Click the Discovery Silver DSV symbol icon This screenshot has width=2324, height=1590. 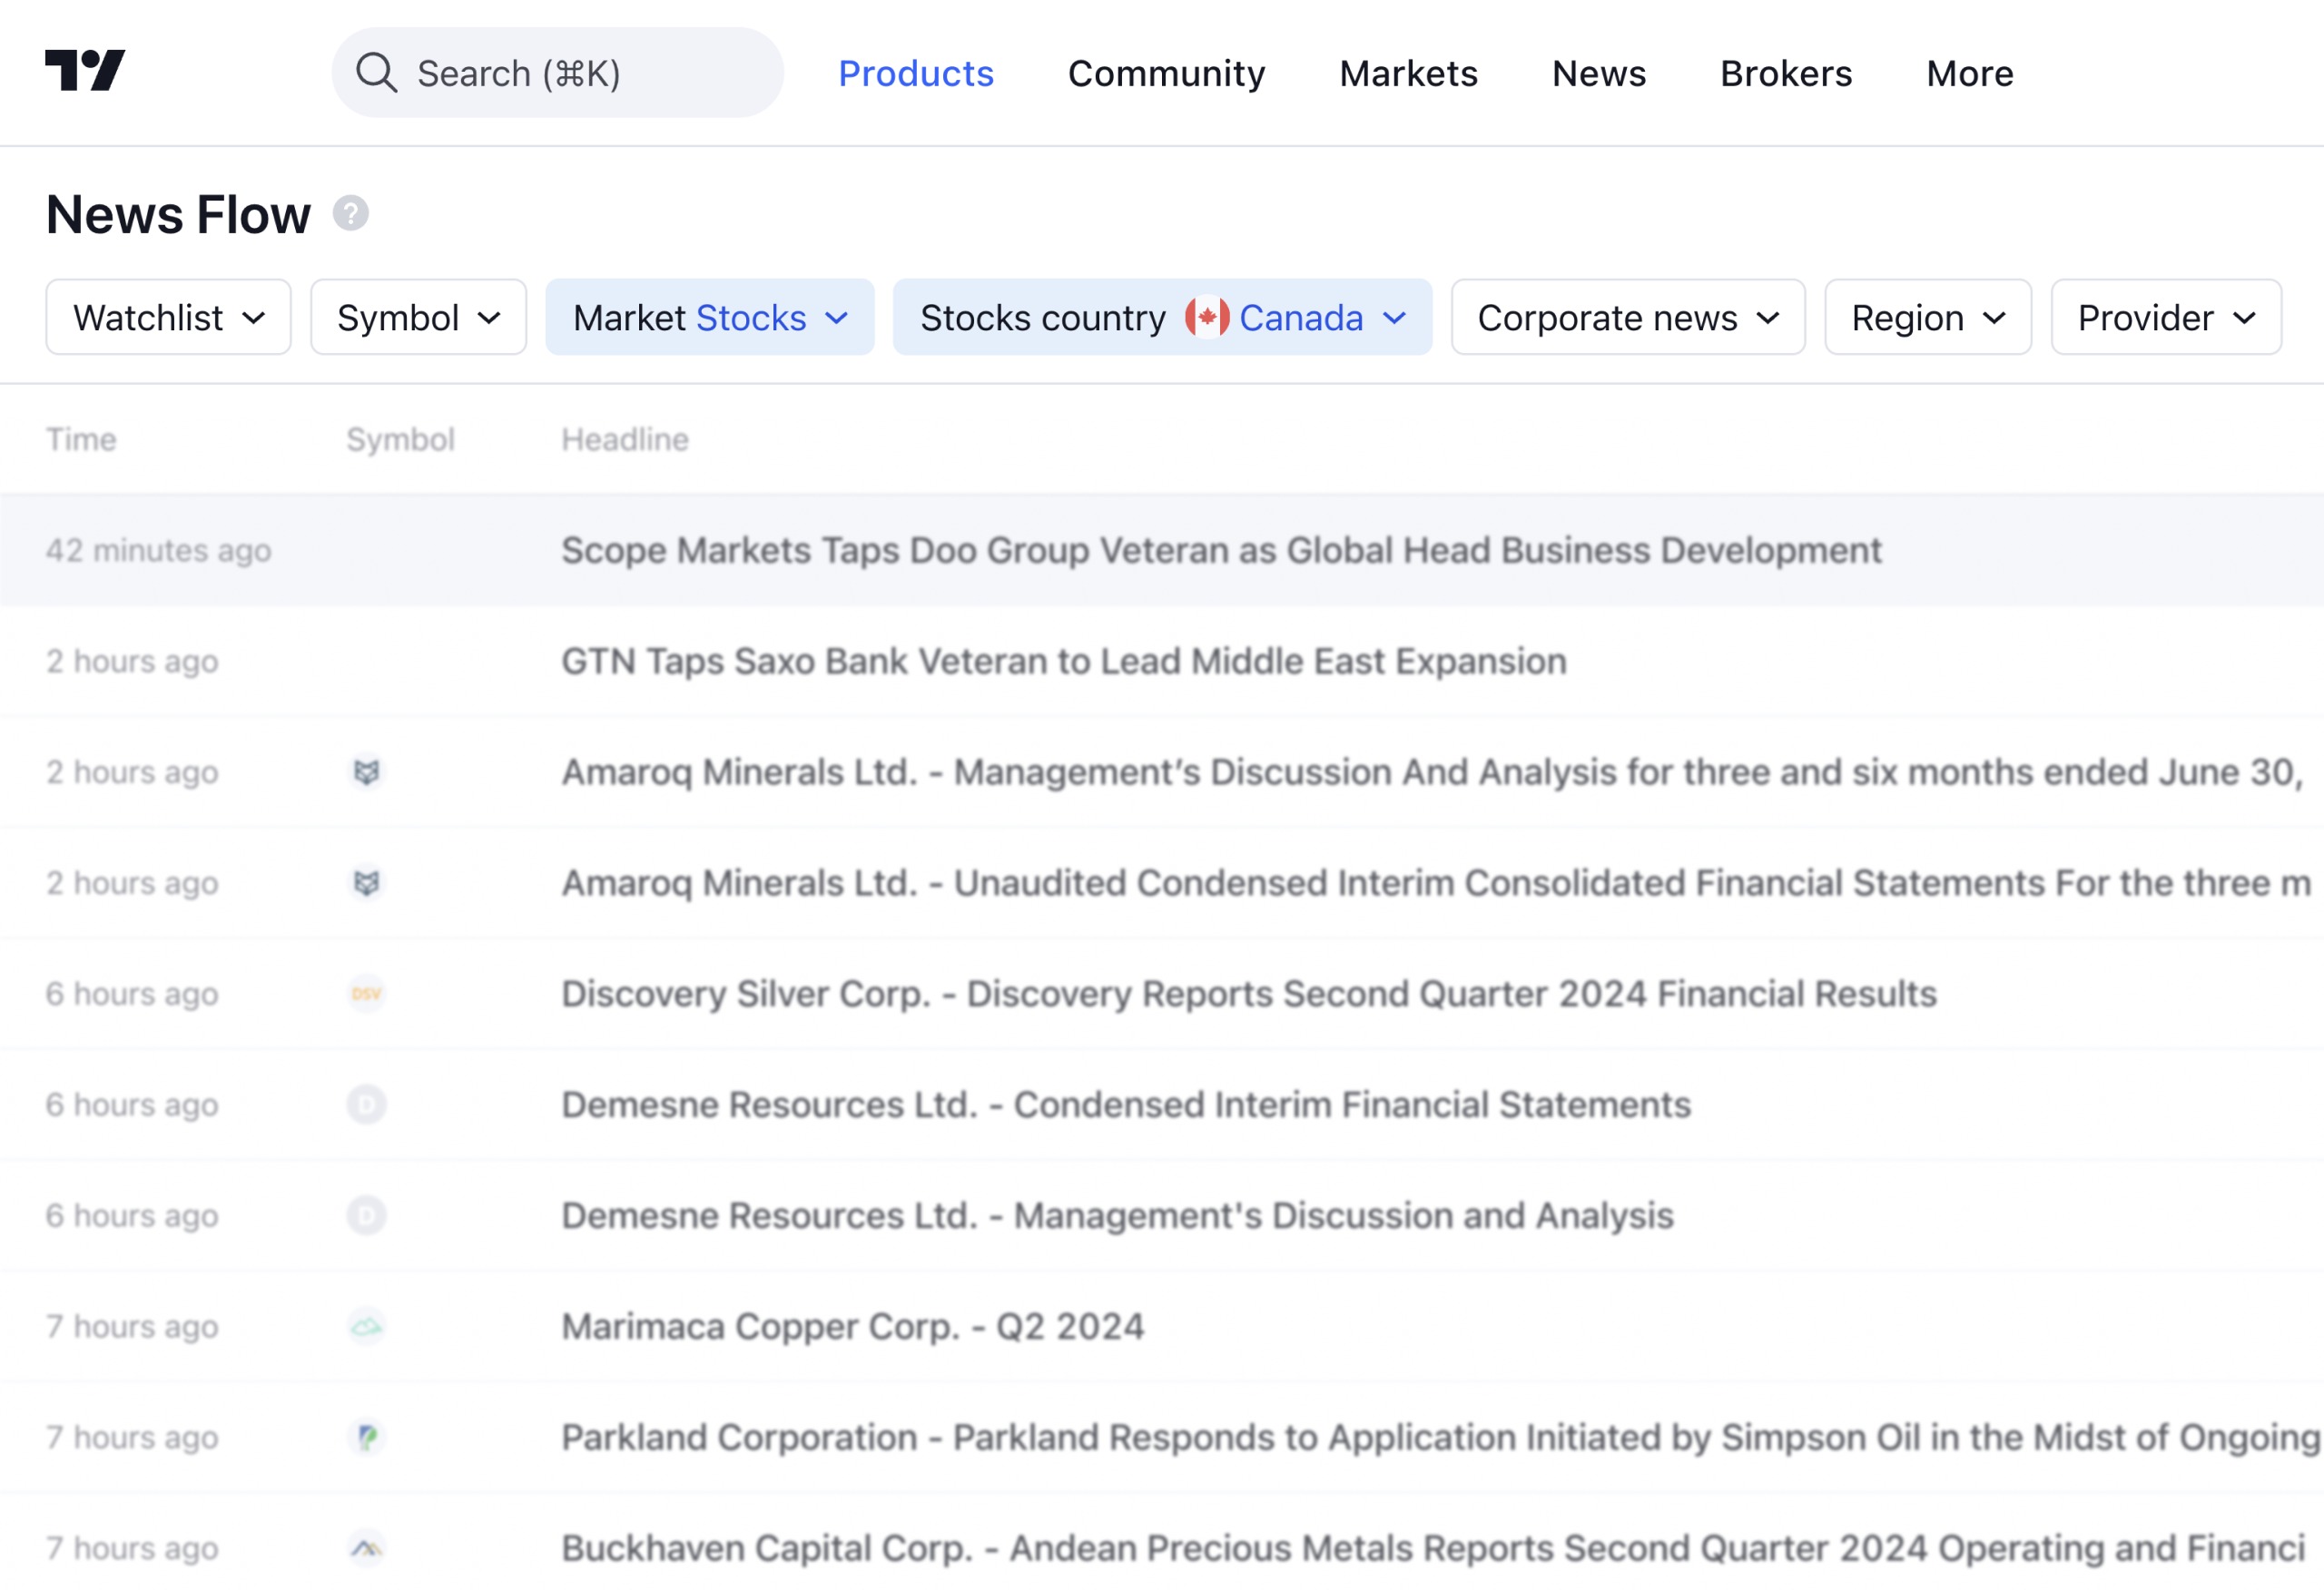click(x=367, y=994)
